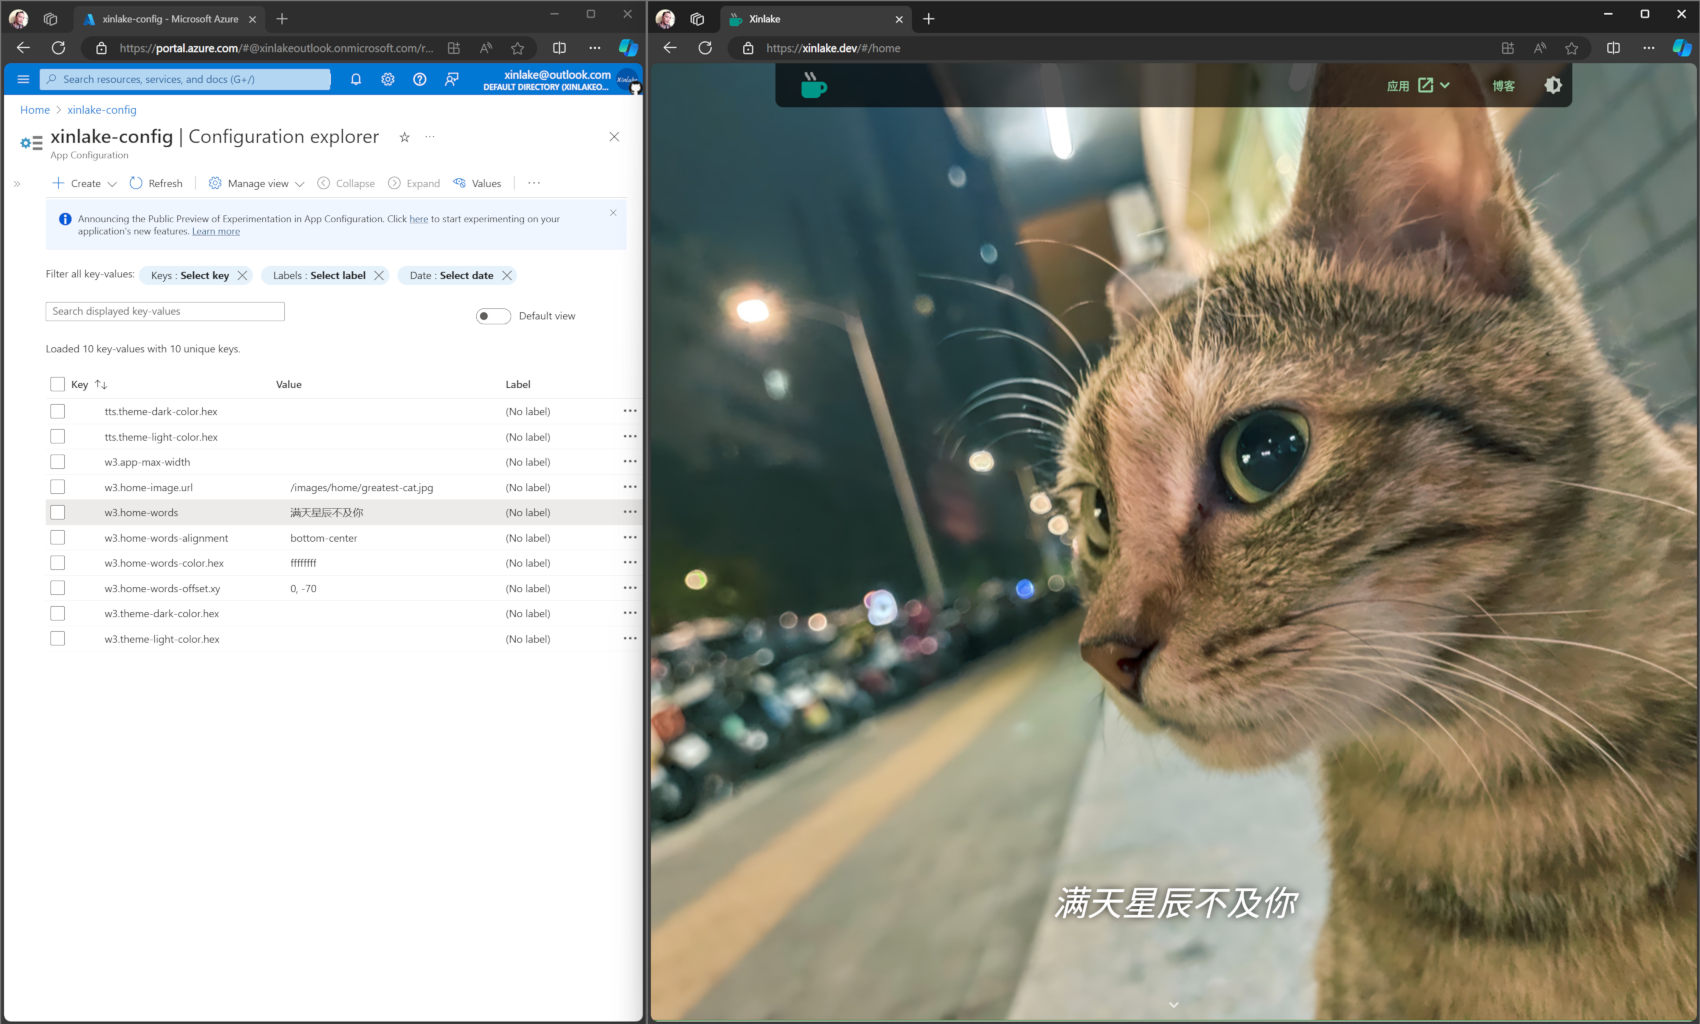Open the Learn more link

point(216,231)
